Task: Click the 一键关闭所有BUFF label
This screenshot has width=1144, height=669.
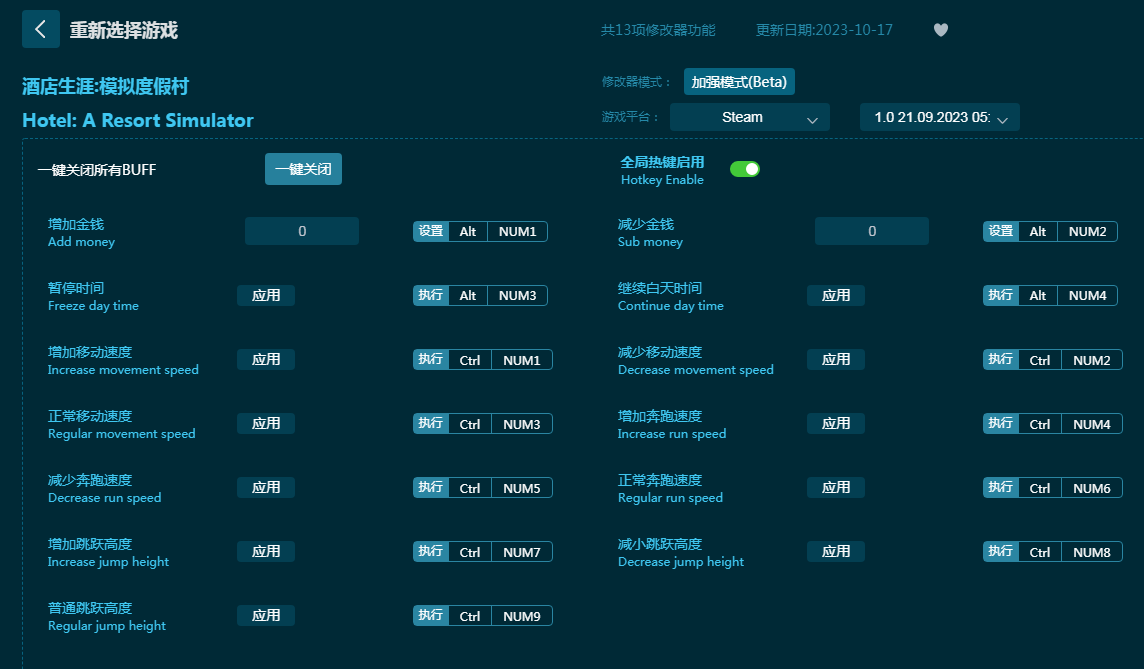Action: point(97,169)
